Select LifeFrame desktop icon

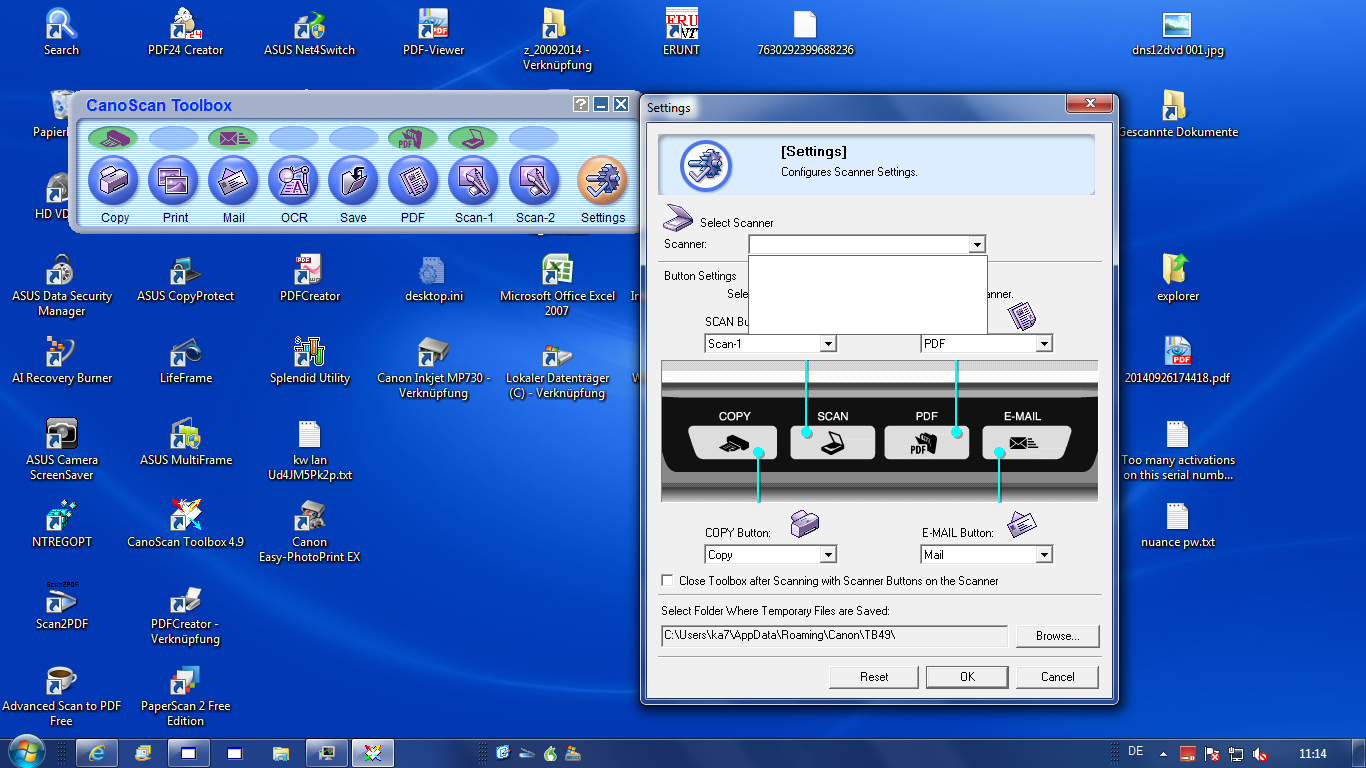[186, 361]
